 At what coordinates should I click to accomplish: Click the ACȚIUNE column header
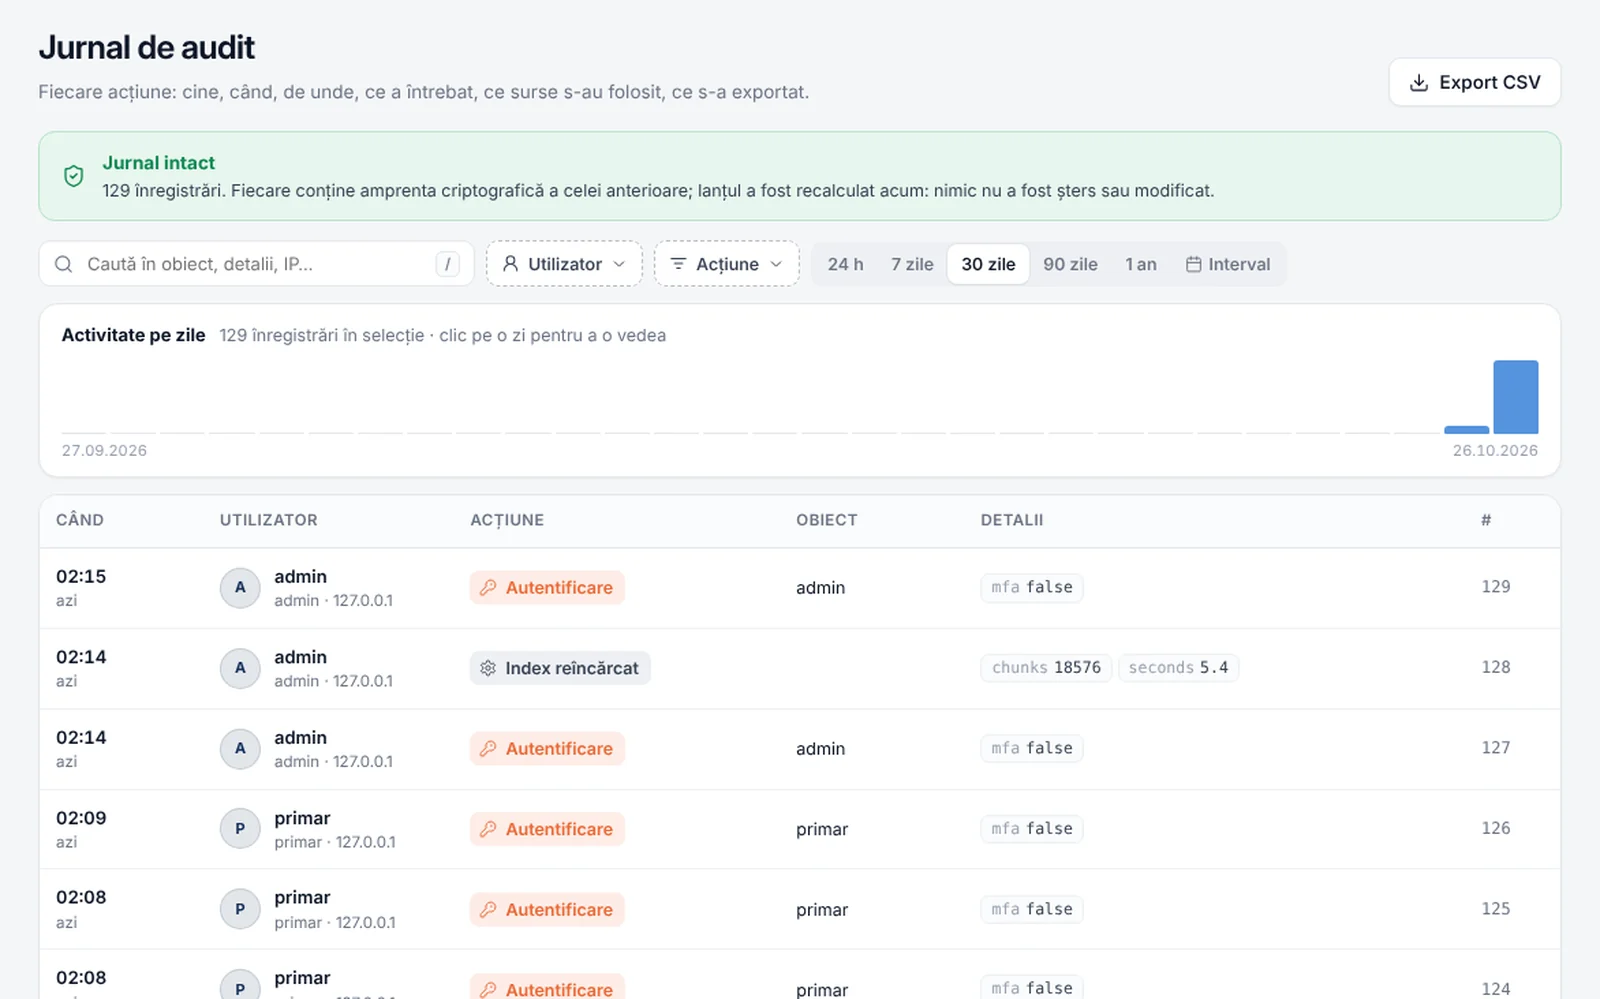pyautogui.click(x=507, y=520)
